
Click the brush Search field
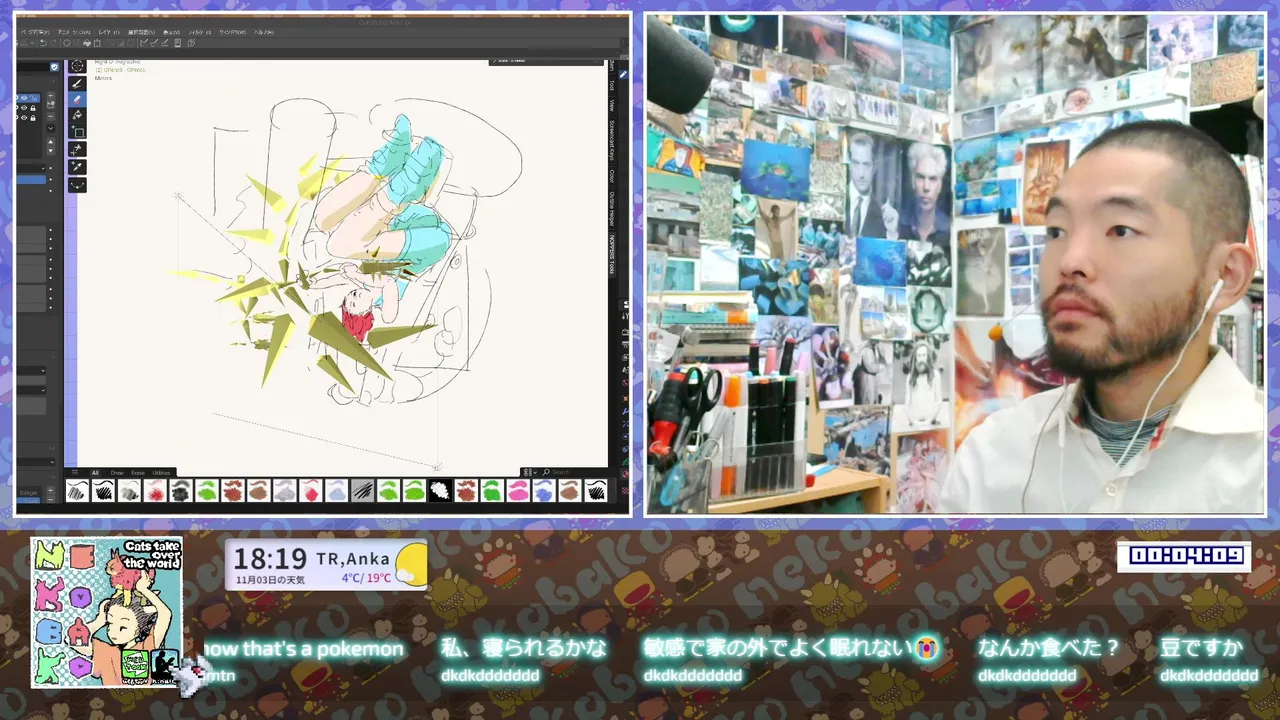[x=575, y=472]
